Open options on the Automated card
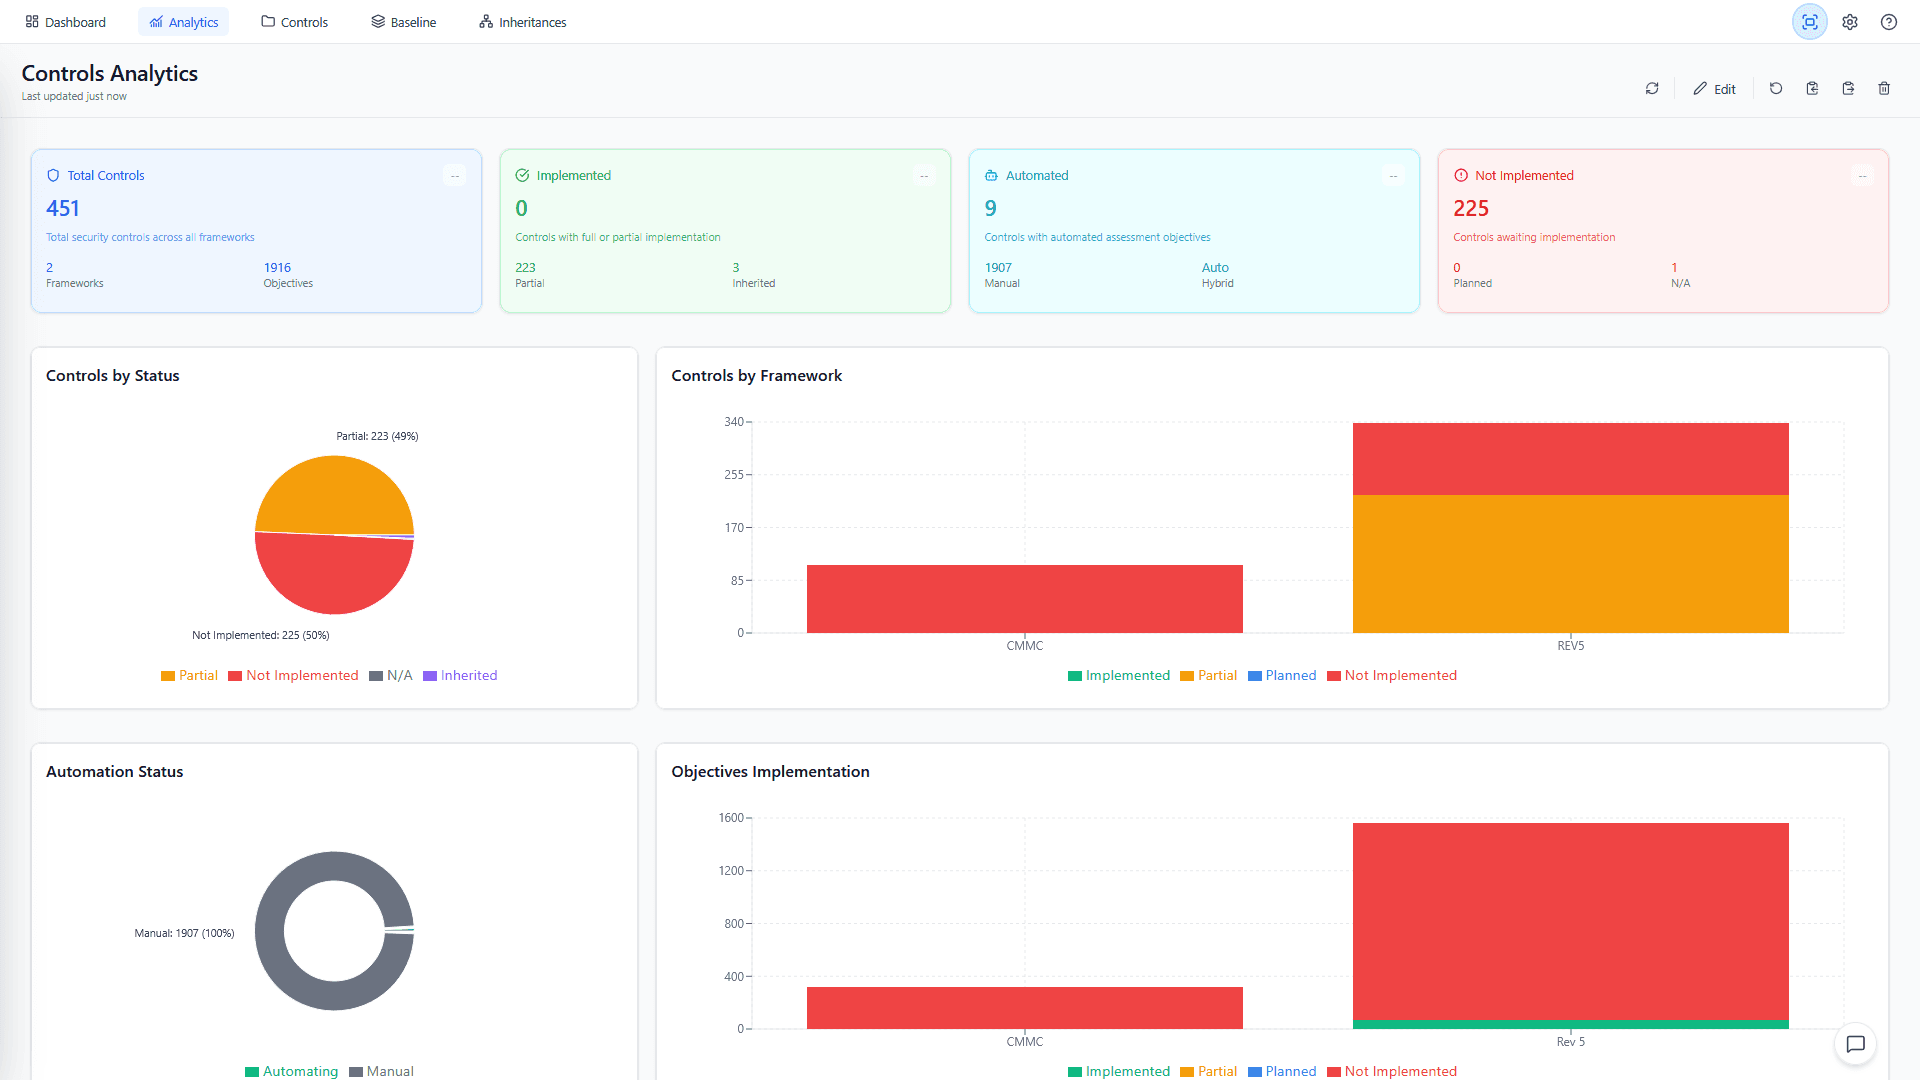The width and height of the screenshot is (1920, 1080). (x=1393, y=175)
